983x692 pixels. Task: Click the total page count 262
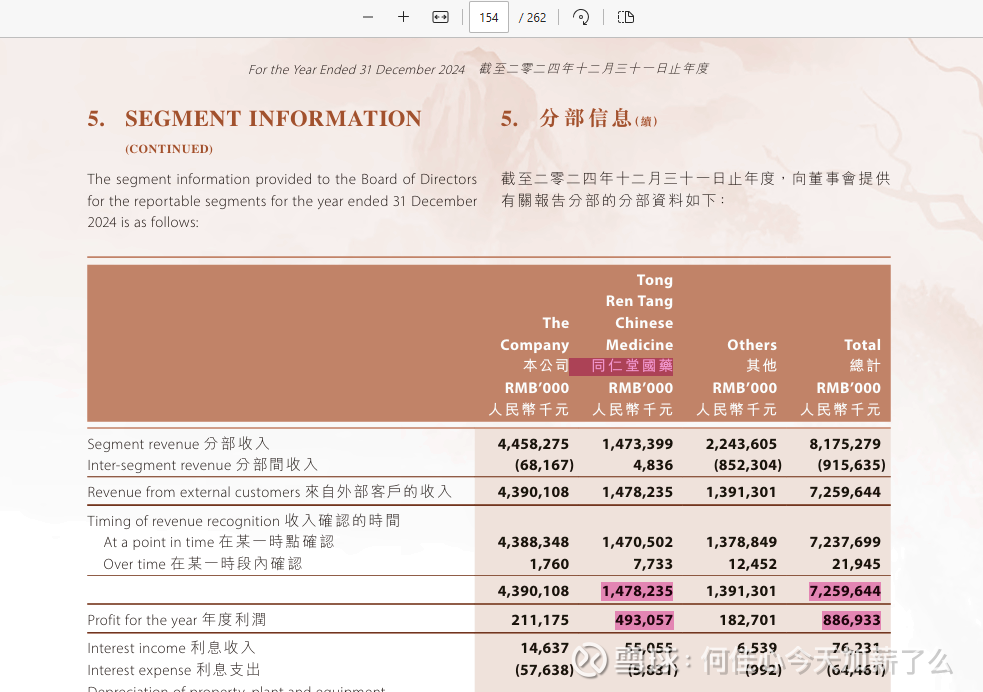click(536, 17)
